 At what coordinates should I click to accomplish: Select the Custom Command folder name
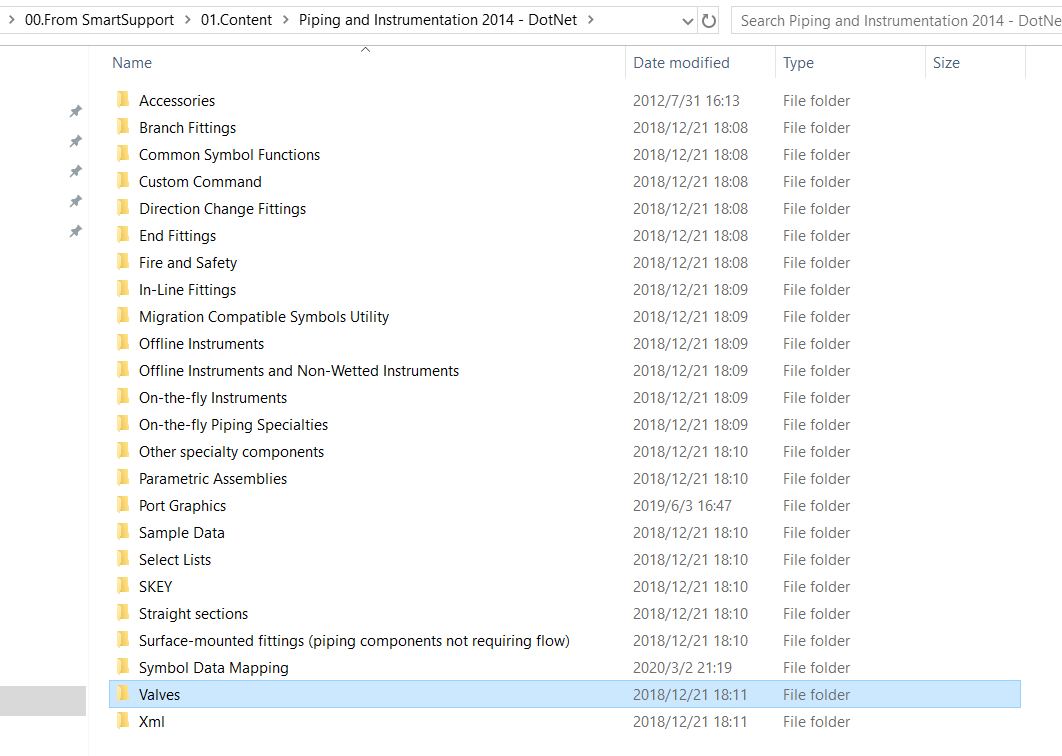point(200,182)
